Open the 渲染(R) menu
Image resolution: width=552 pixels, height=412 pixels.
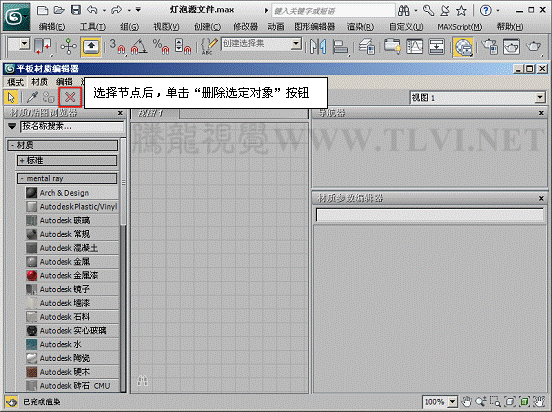tap(360, 27)
